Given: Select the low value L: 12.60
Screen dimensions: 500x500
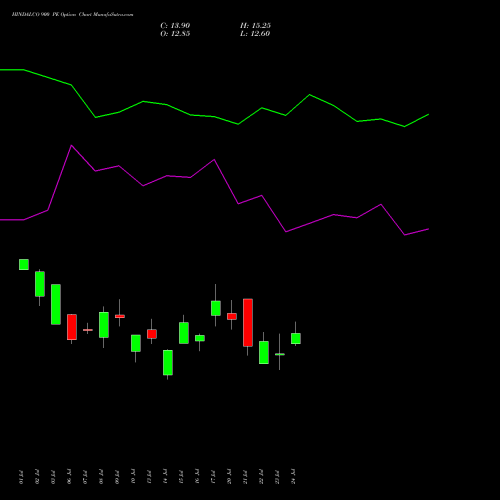Looking at the screenshot, I should (255, 34).
